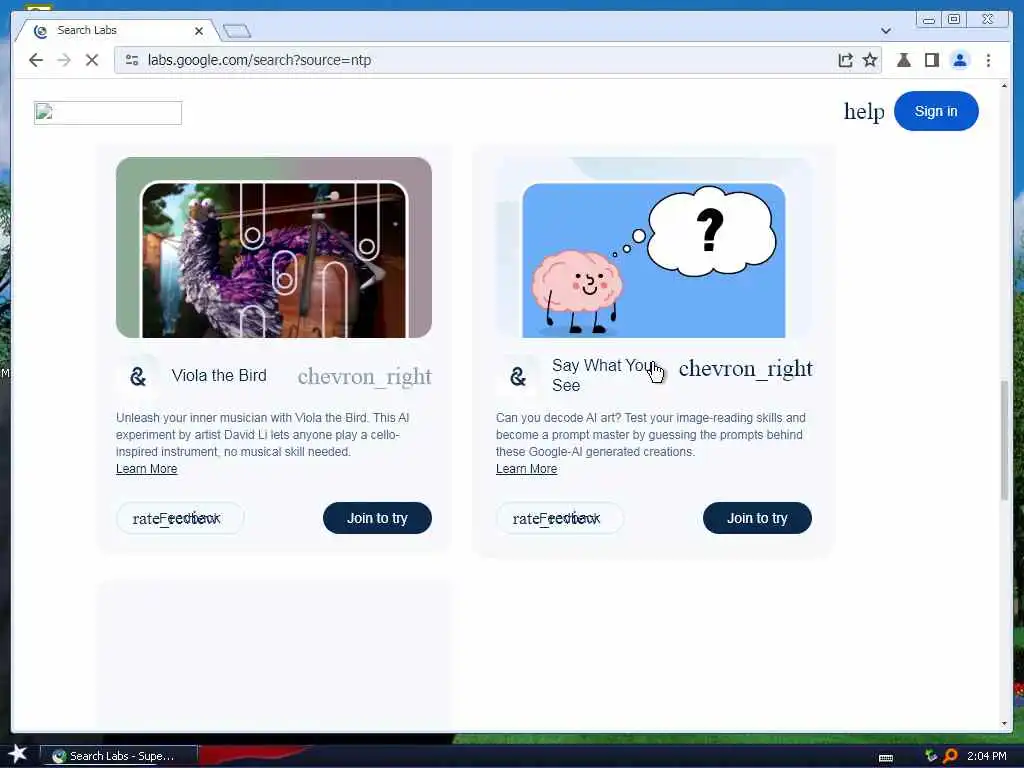View site information icon in address bar
This screenshot has height=768, width=1024.
click(x=132, y=60)
